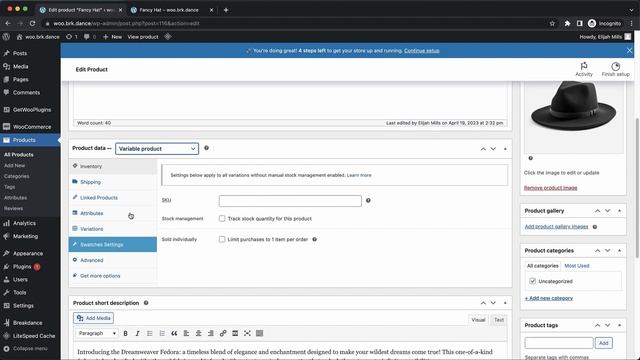Insert a blockquote
The image size is (640, 360).
point(174,333)
